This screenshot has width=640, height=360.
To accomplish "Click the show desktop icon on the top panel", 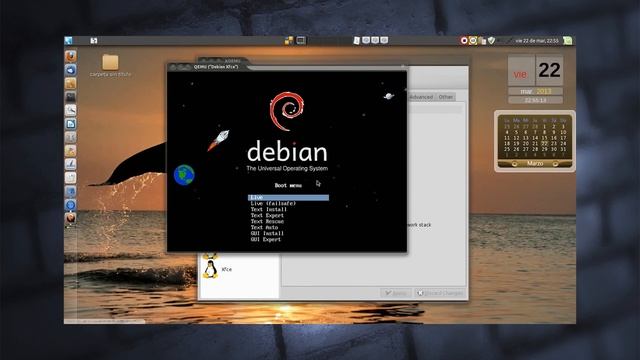I will [x=94, y=40].
